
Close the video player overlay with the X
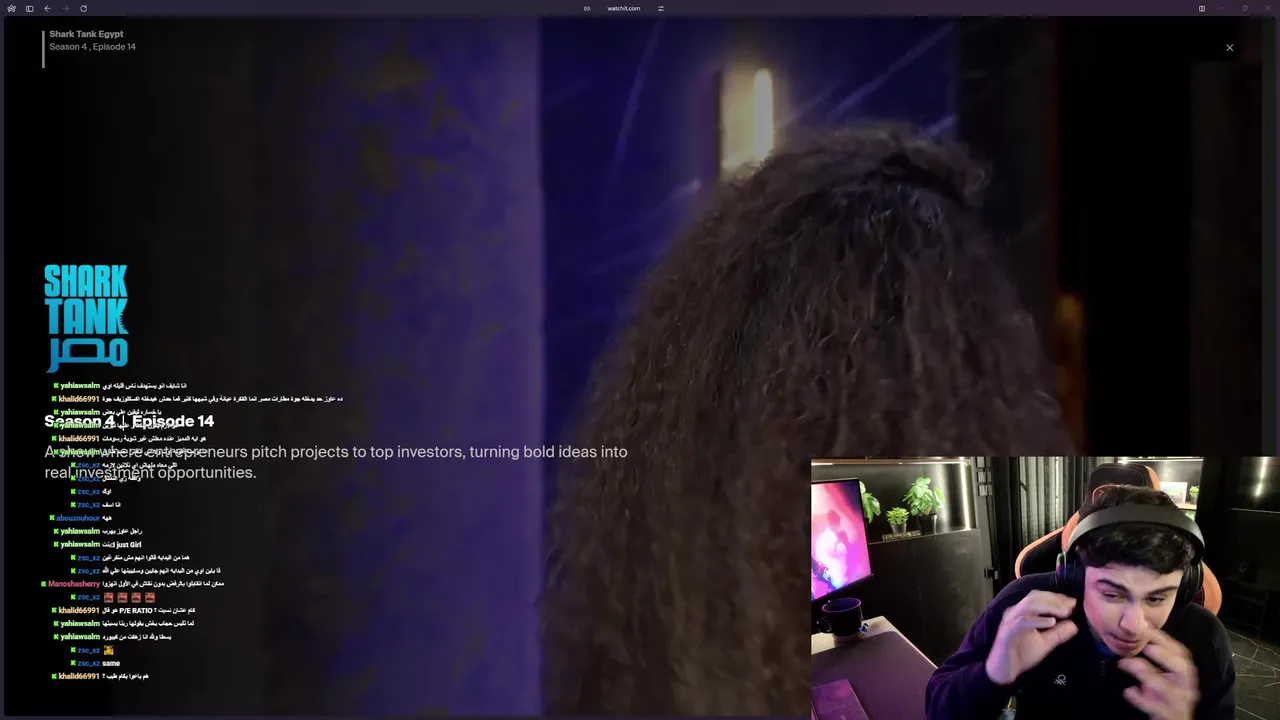point(1230,48)
